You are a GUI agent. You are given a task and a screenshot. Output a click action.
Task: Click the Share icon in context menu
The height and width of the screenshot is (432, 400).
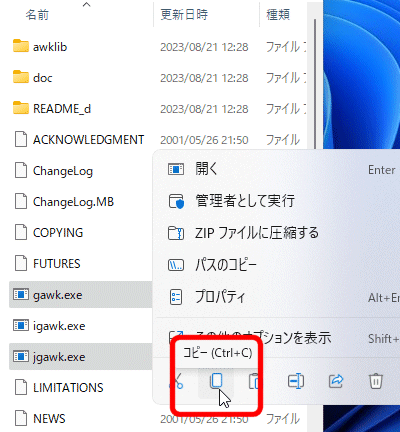point(336,381)
